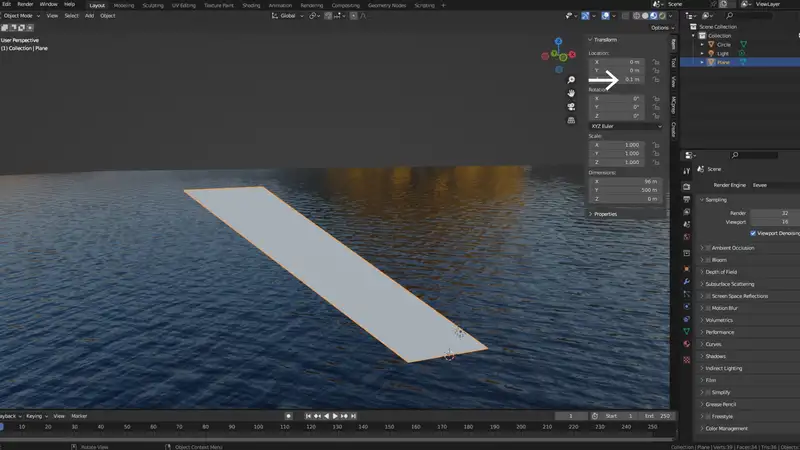Click the Circle object in outliner
This screenshot has width=800, height=450.
click(x=724, y=44)
